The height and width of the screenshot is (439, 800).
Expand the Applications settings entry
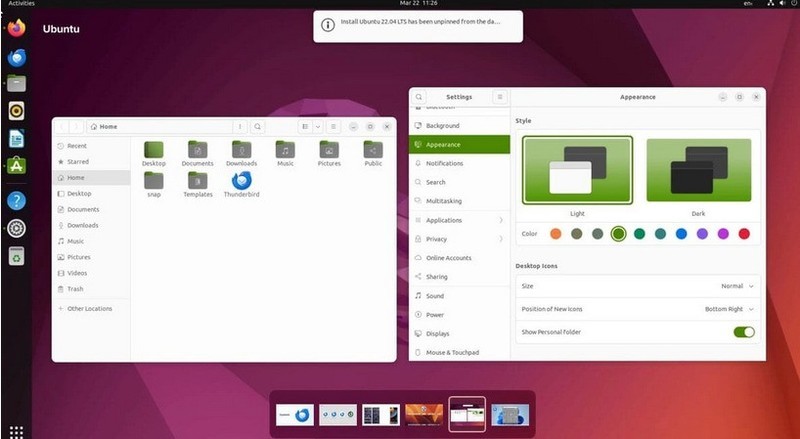click(x=459, y=220)
